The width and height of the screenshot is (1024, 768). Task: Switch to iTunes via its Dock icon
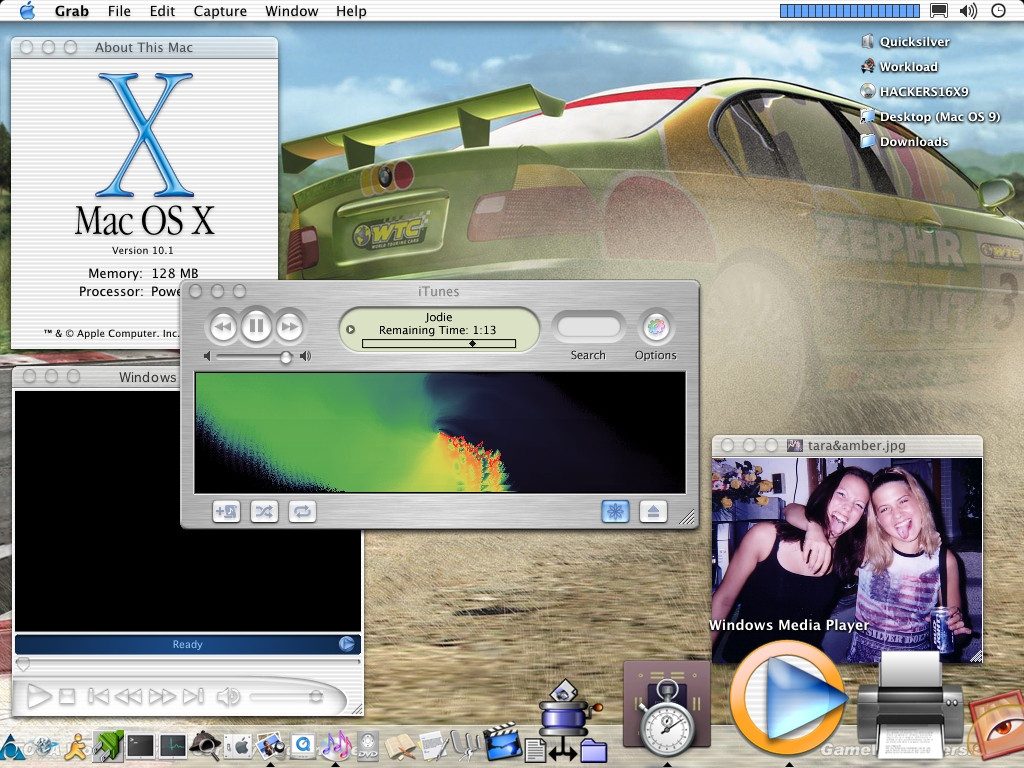(x=335, y=745)
